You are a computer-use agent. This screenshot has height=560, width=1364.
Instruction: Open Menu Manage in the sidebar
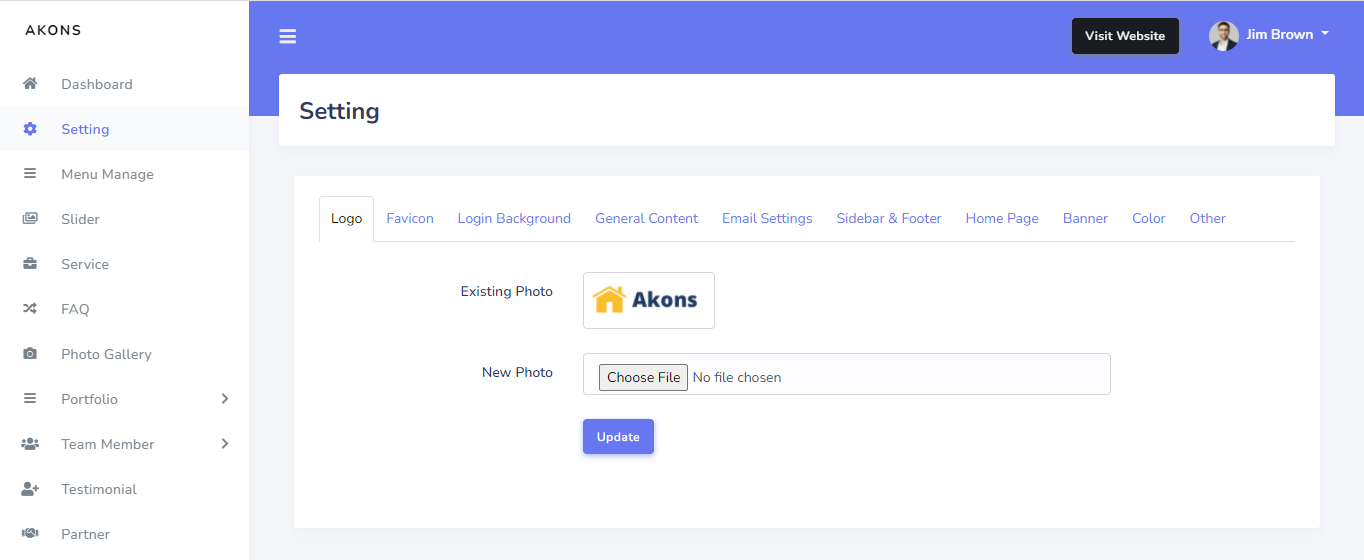107,174
